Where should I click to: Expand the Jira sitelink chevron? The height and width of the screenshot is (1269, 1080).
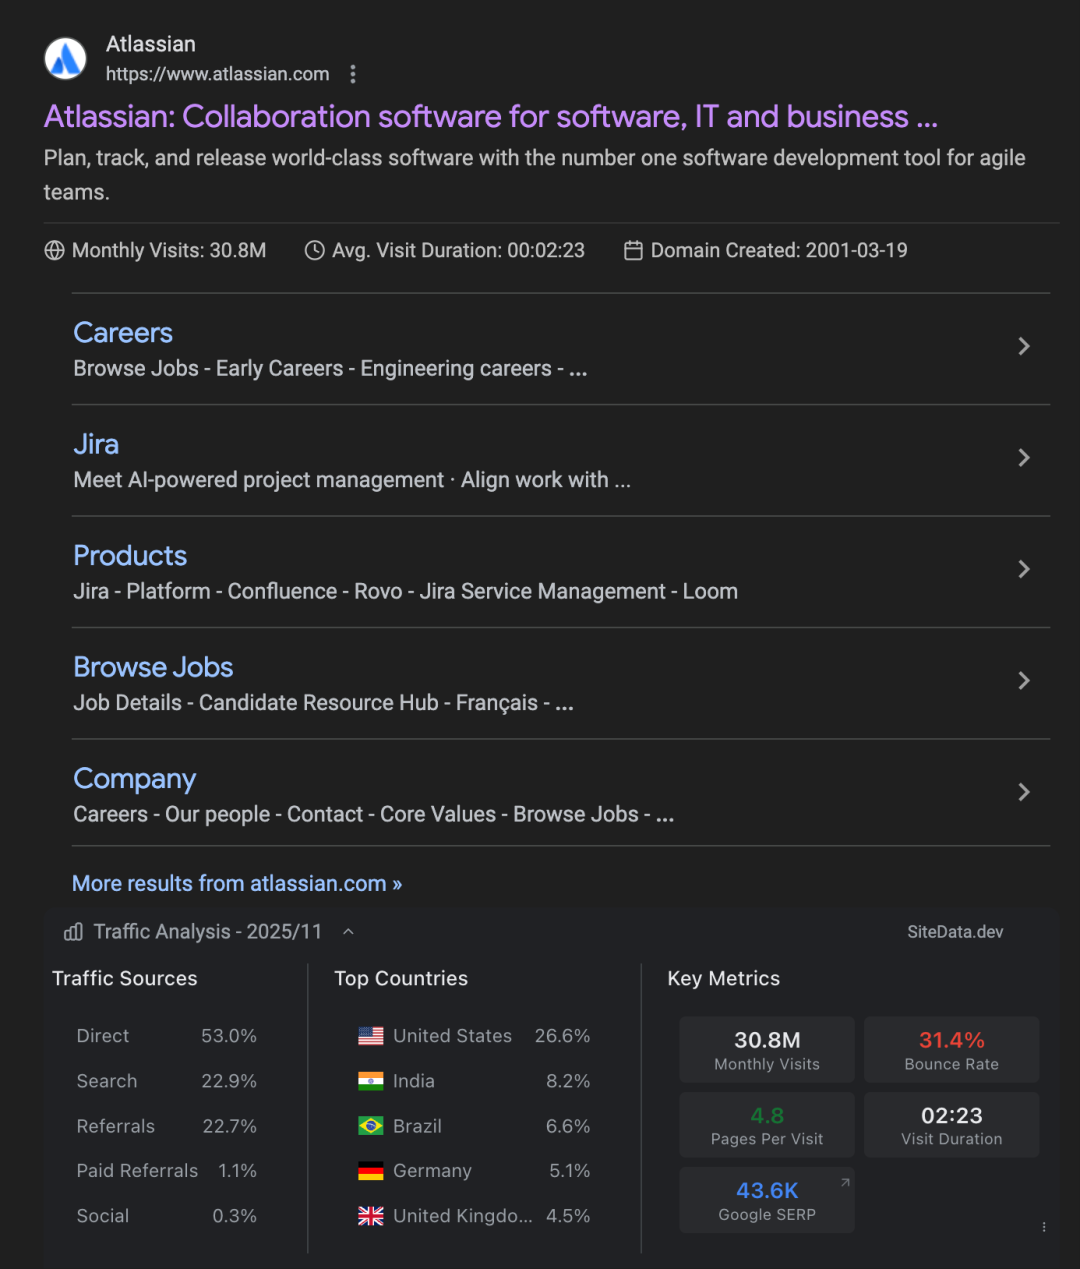point(1024,458)
